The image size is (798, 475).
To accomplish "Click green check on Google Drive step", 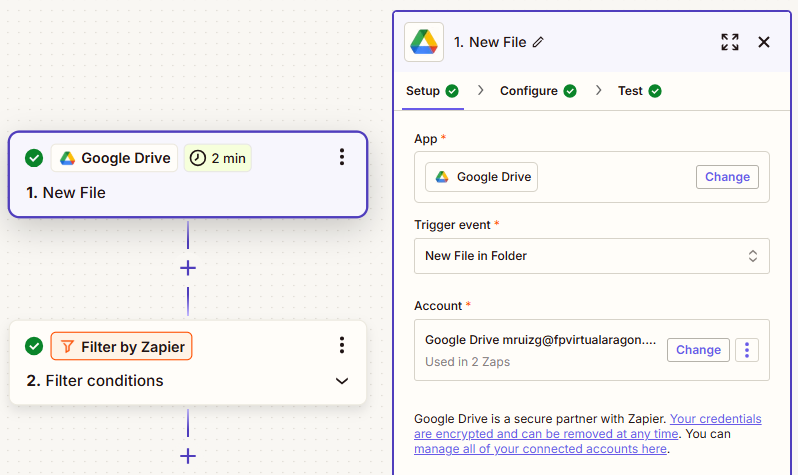I will [34, 158].
